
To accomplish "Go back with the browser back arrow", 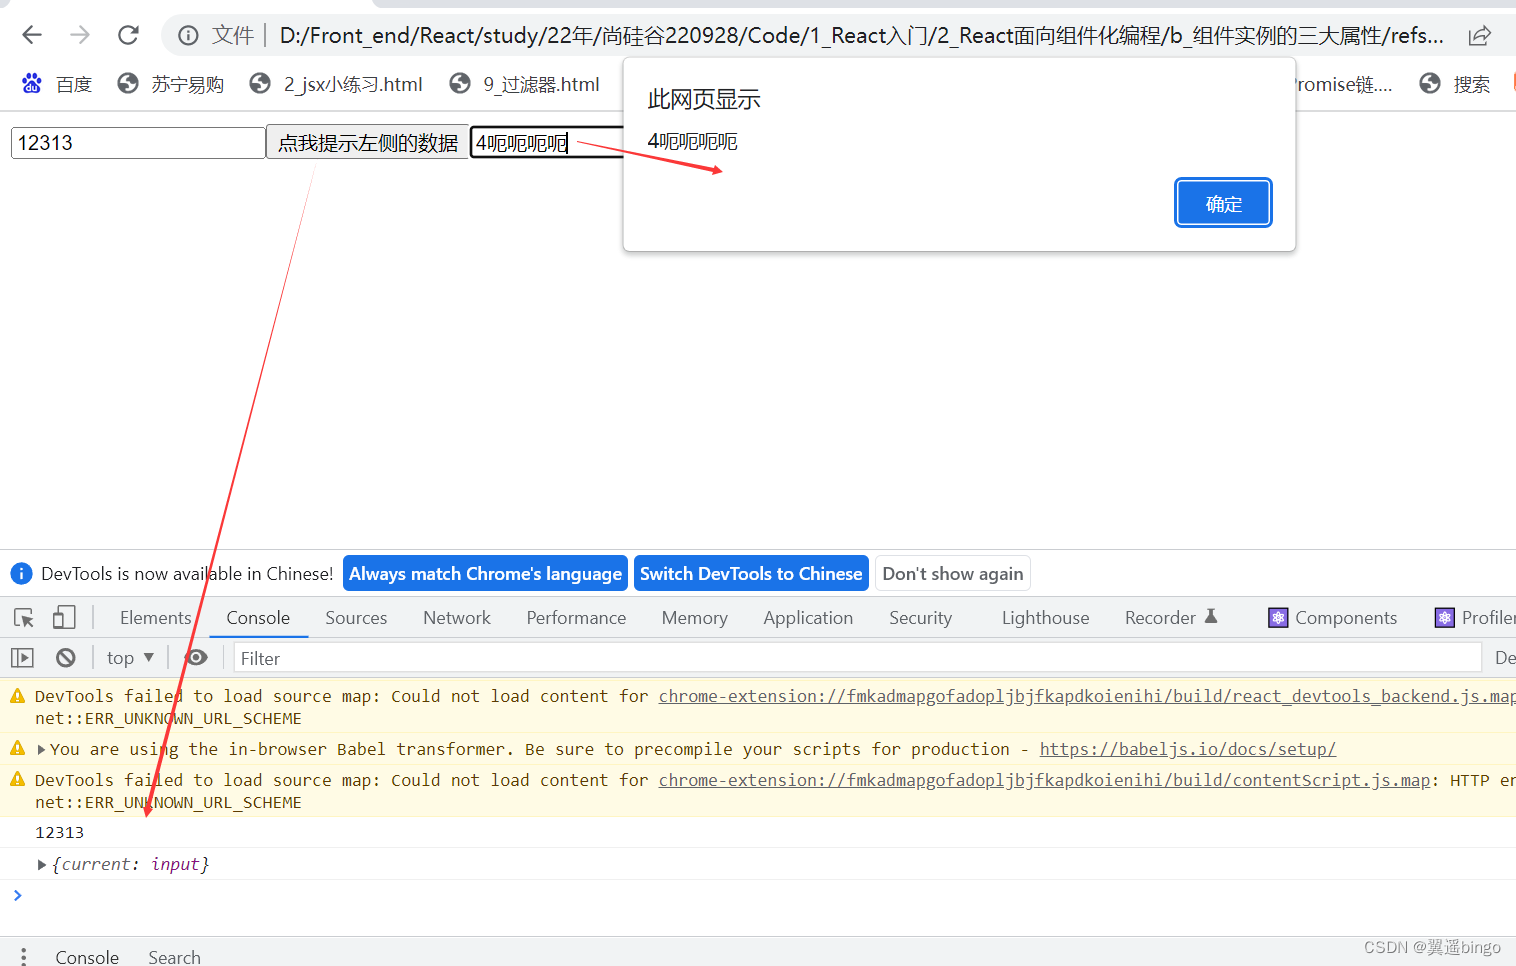I will [32, 35].
